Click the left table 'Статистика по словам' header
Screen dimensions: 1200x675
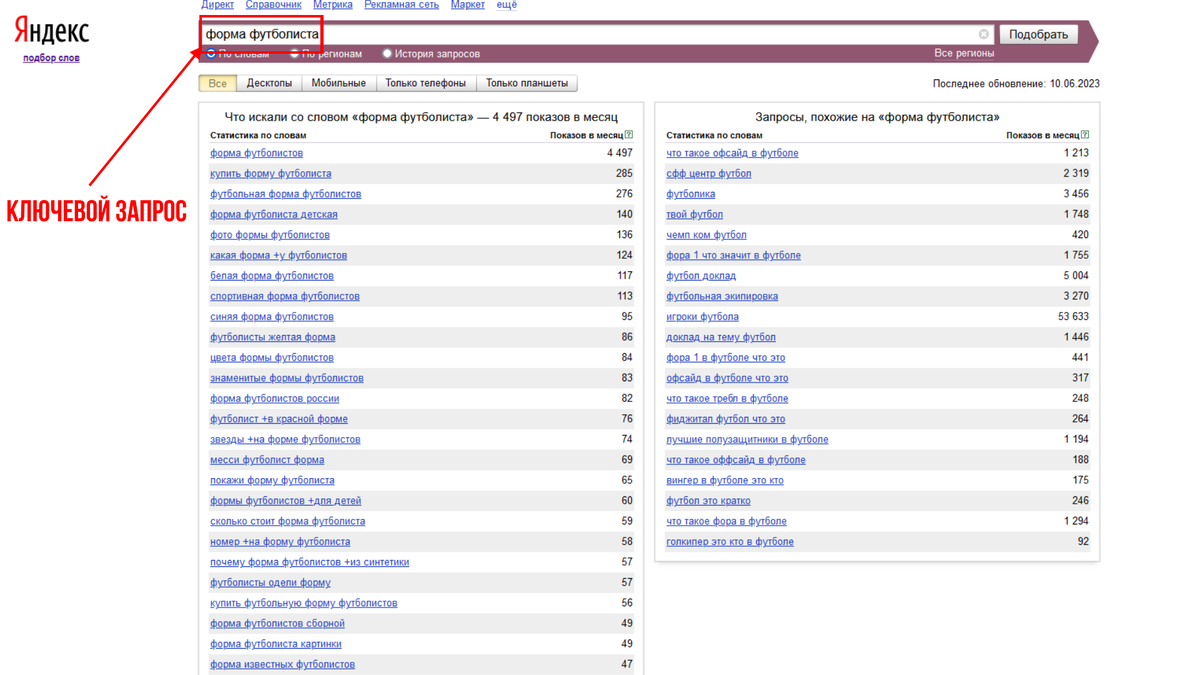pos(258,135)
